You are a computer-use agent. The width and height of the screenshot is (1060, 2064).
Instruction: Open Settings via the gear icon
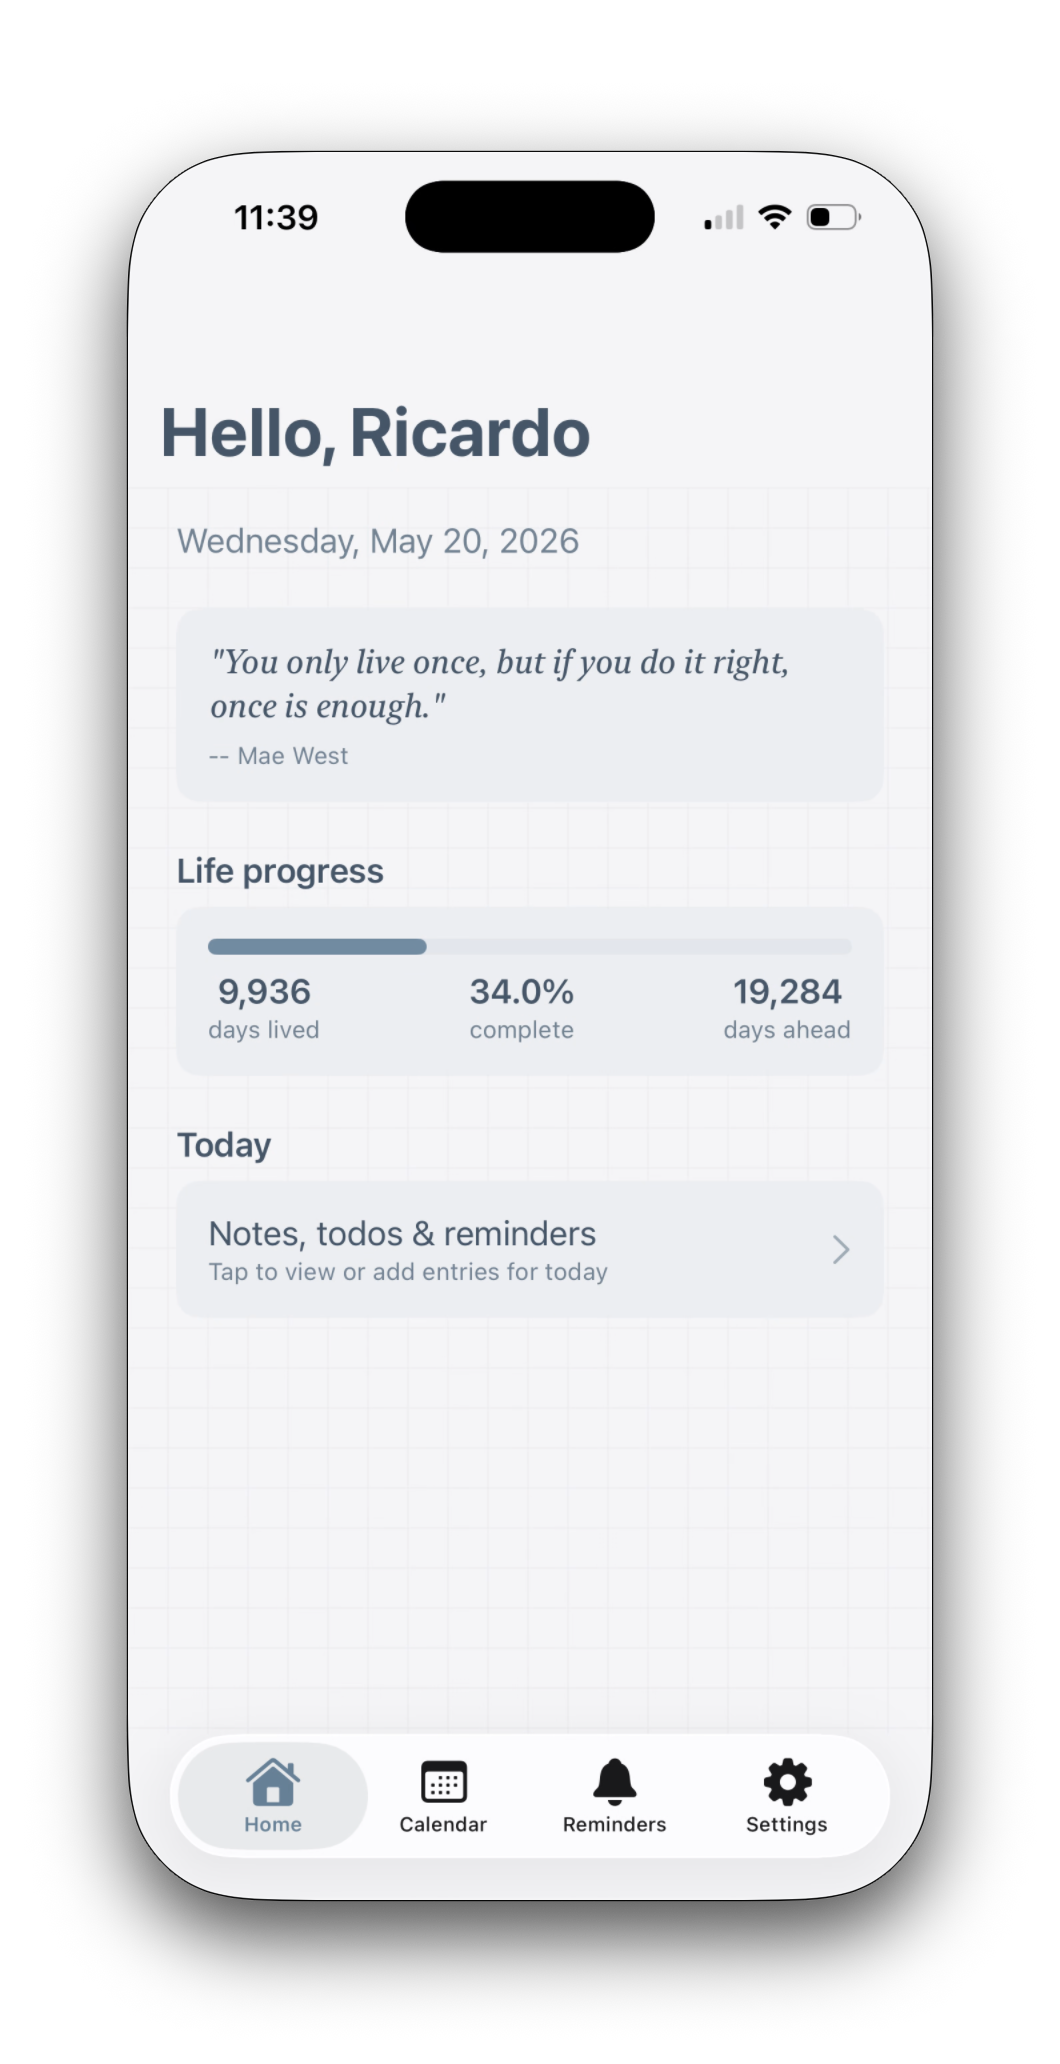click(787, 1781)
